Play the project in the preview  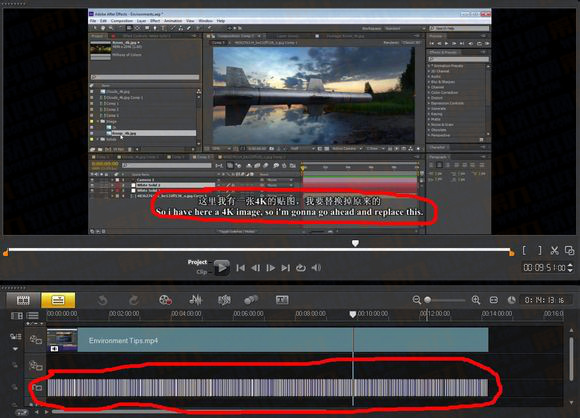click(222, 267)
